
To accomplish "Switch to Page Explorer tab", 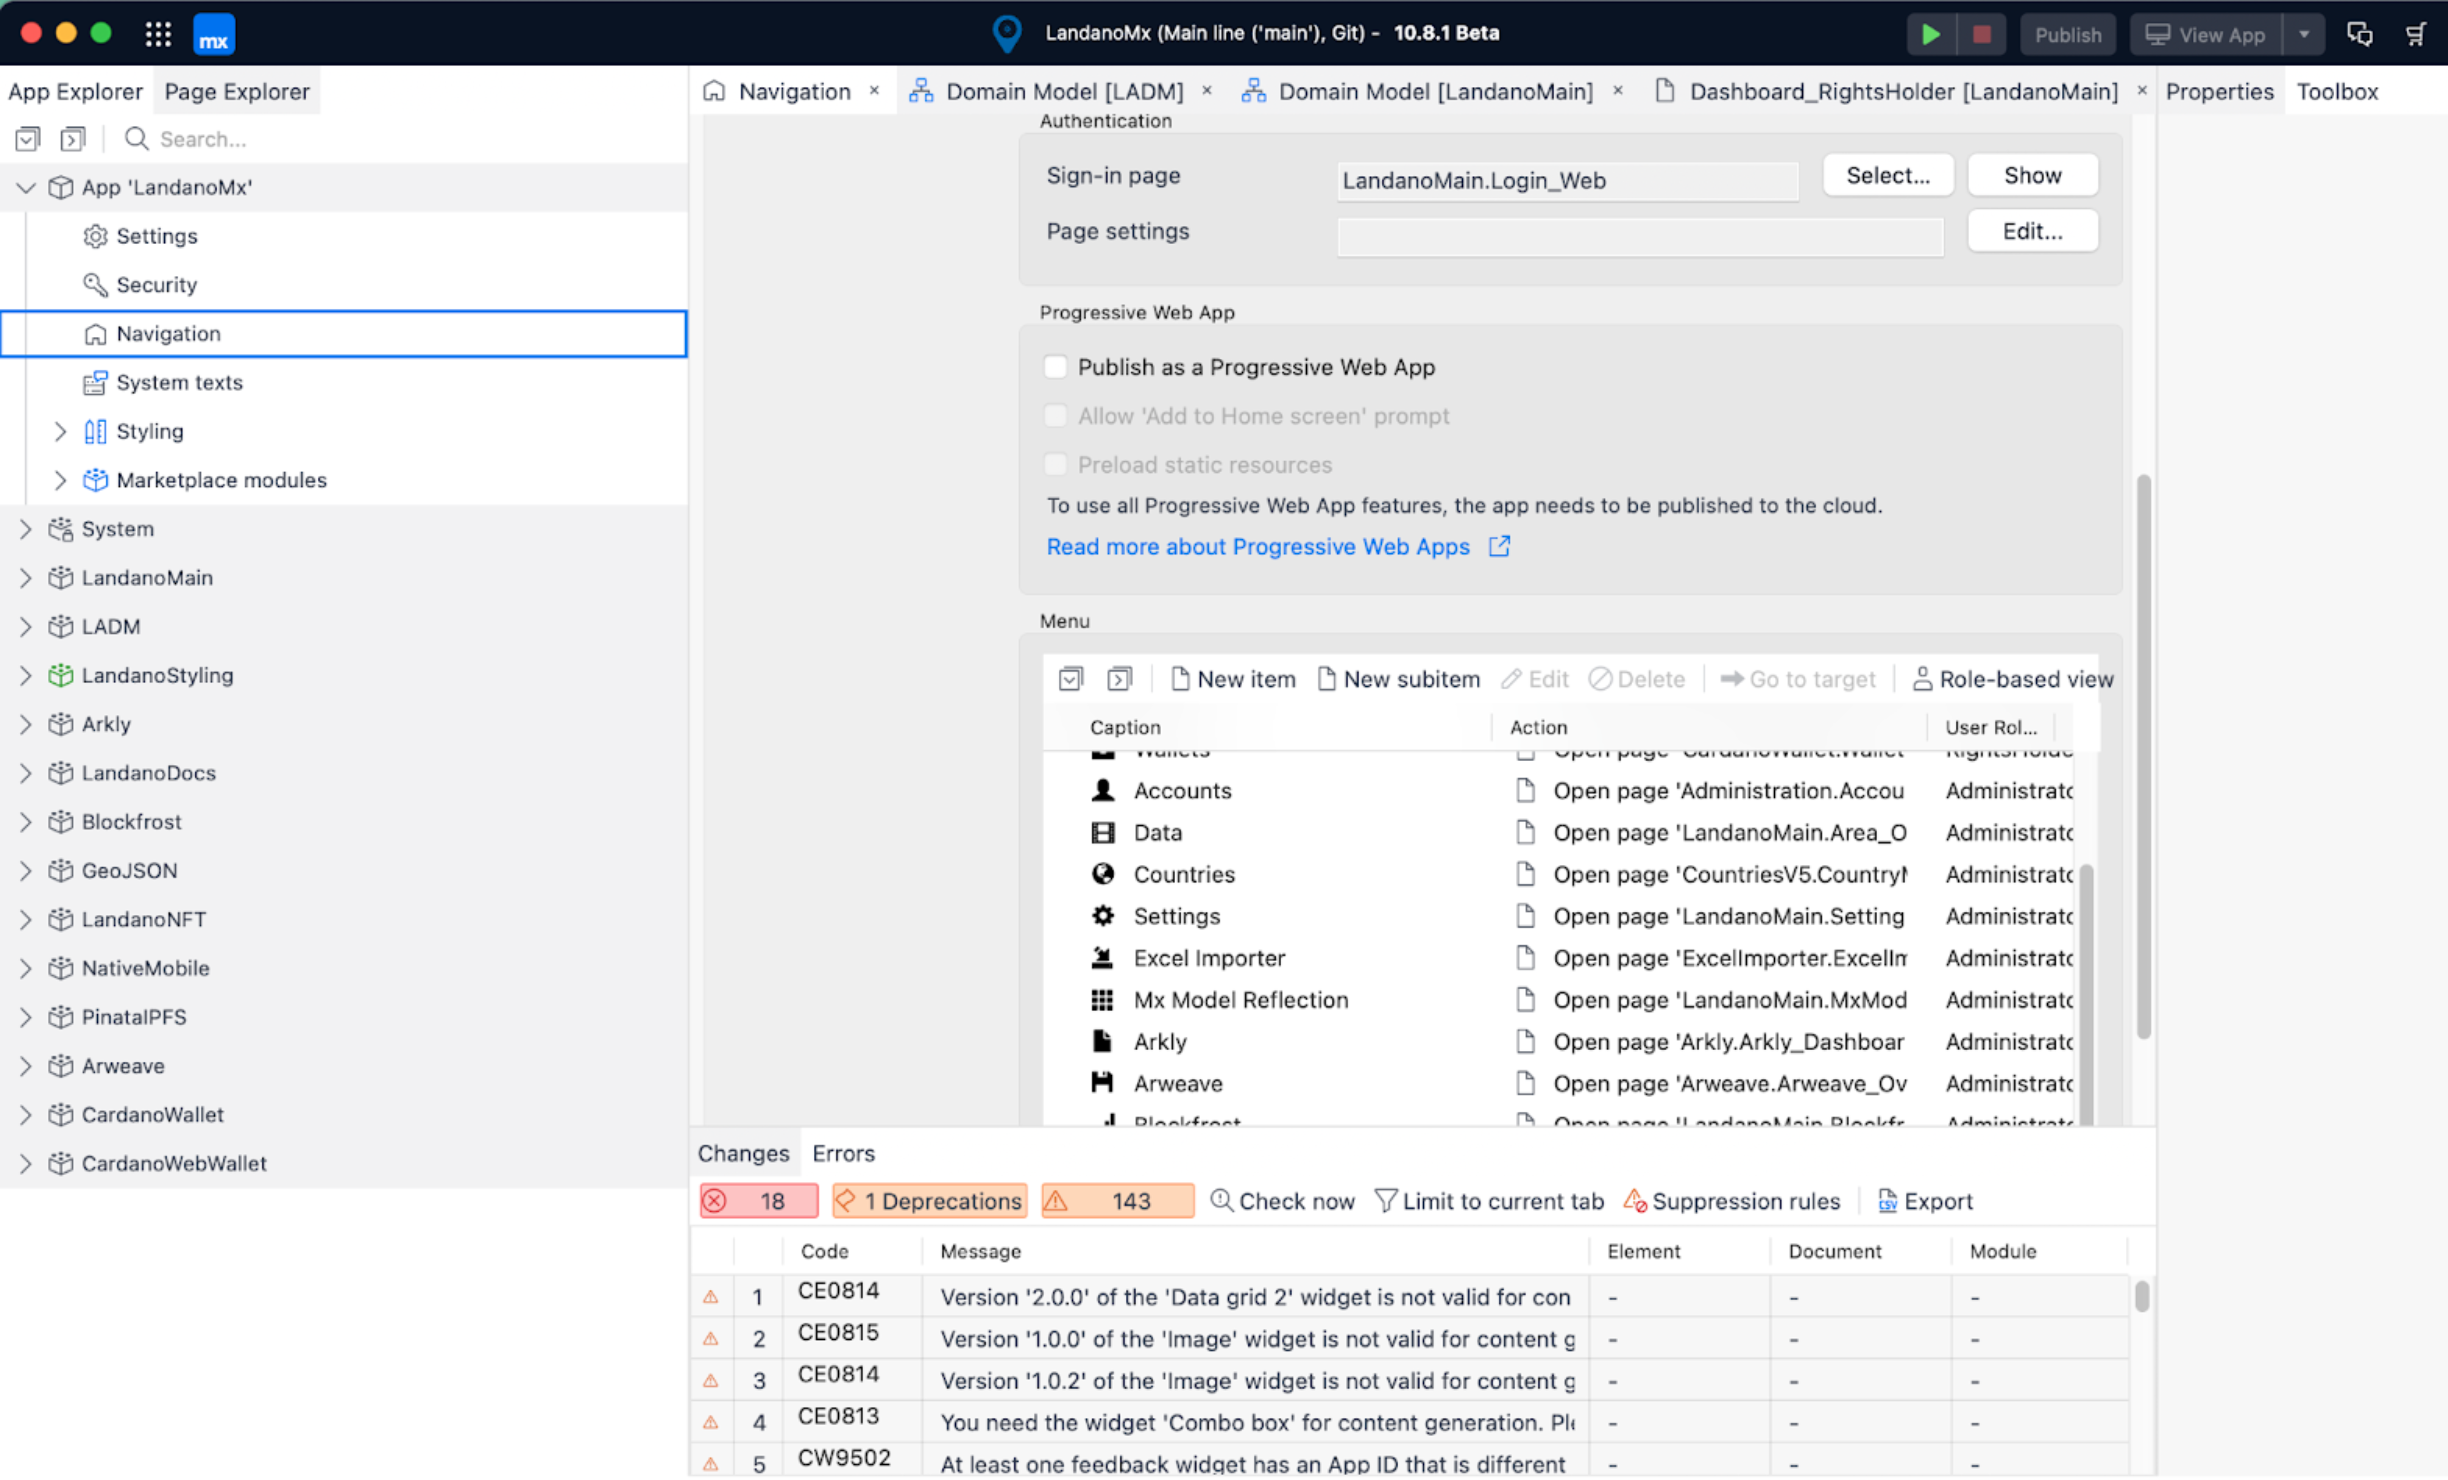I will coord(237,91).
